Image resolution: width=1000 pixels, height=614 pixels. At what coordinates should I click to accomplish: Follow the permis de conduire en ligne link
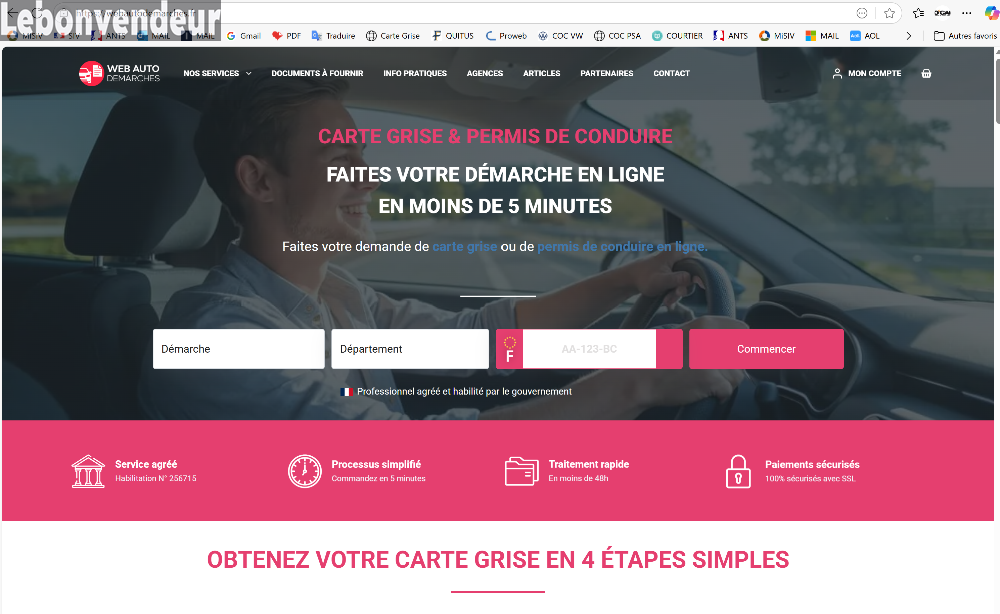[x=622, y=246]
